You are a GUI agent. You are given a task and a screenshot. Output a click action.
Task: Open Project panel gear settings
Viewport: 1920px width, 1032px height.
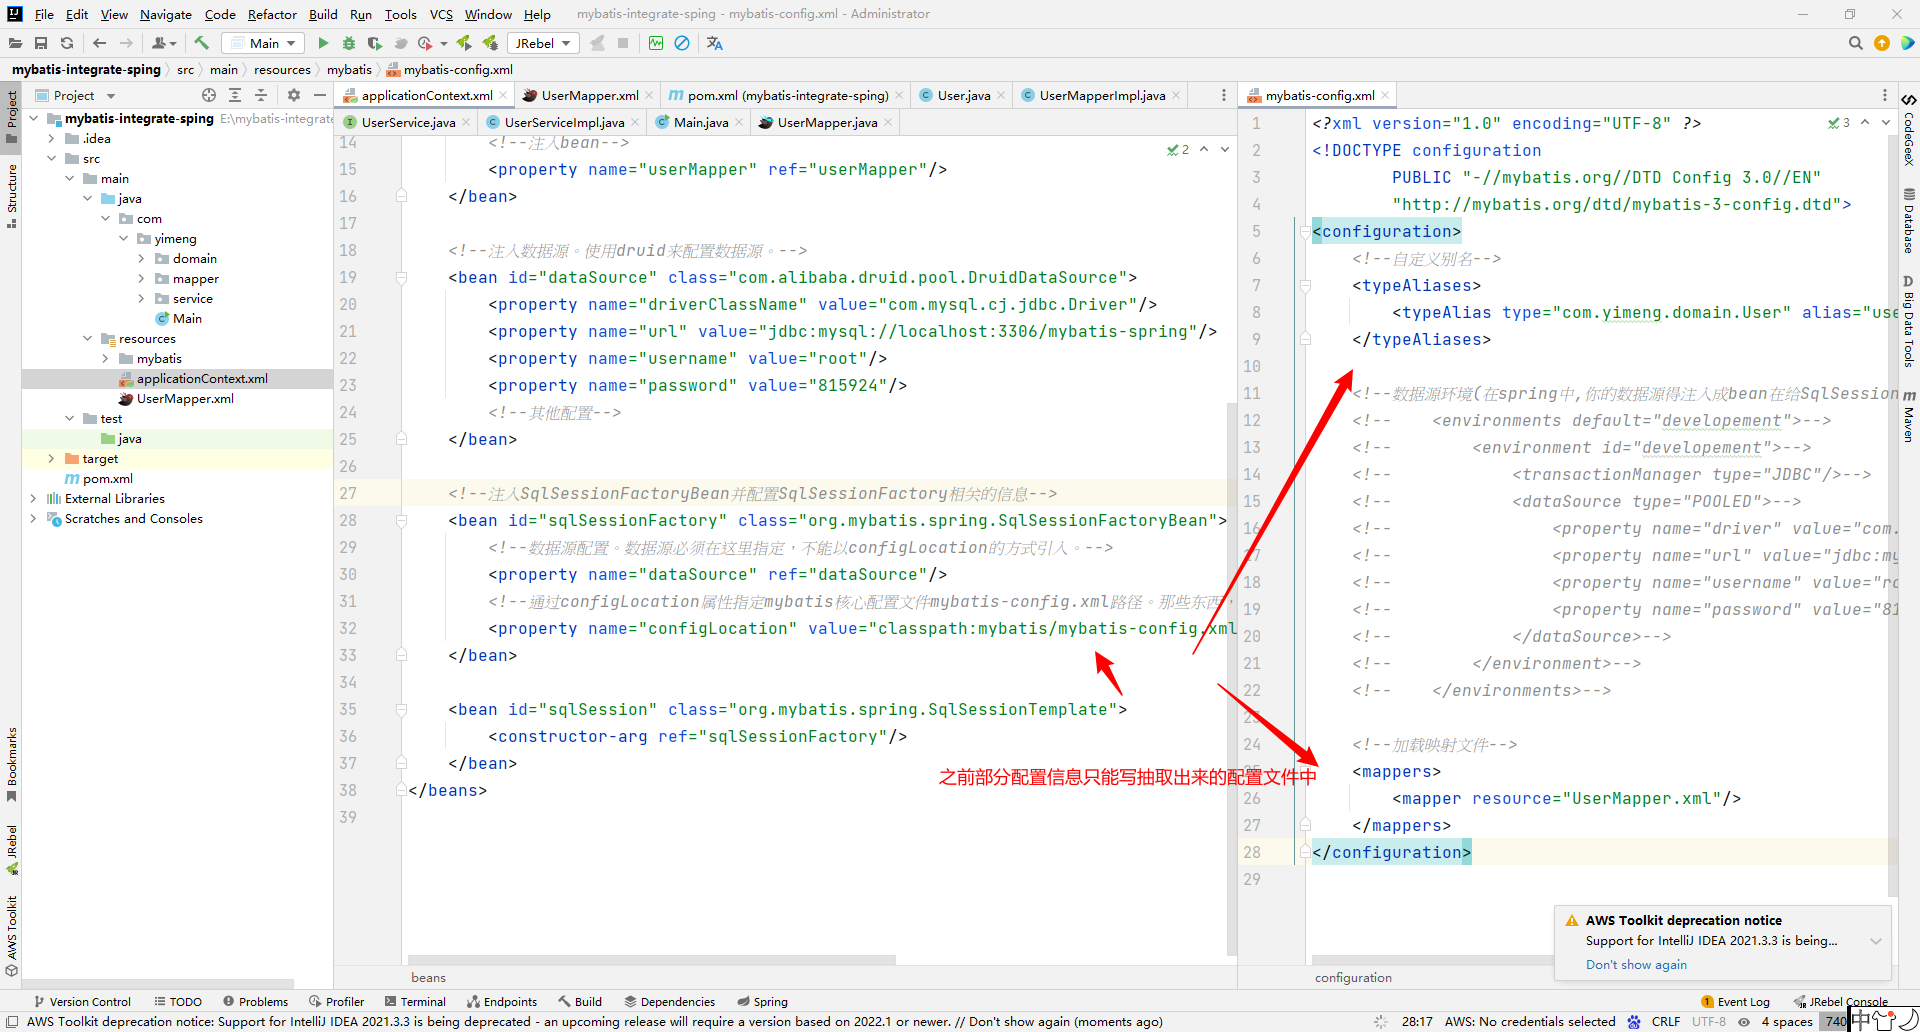click(x=294, y=95)
